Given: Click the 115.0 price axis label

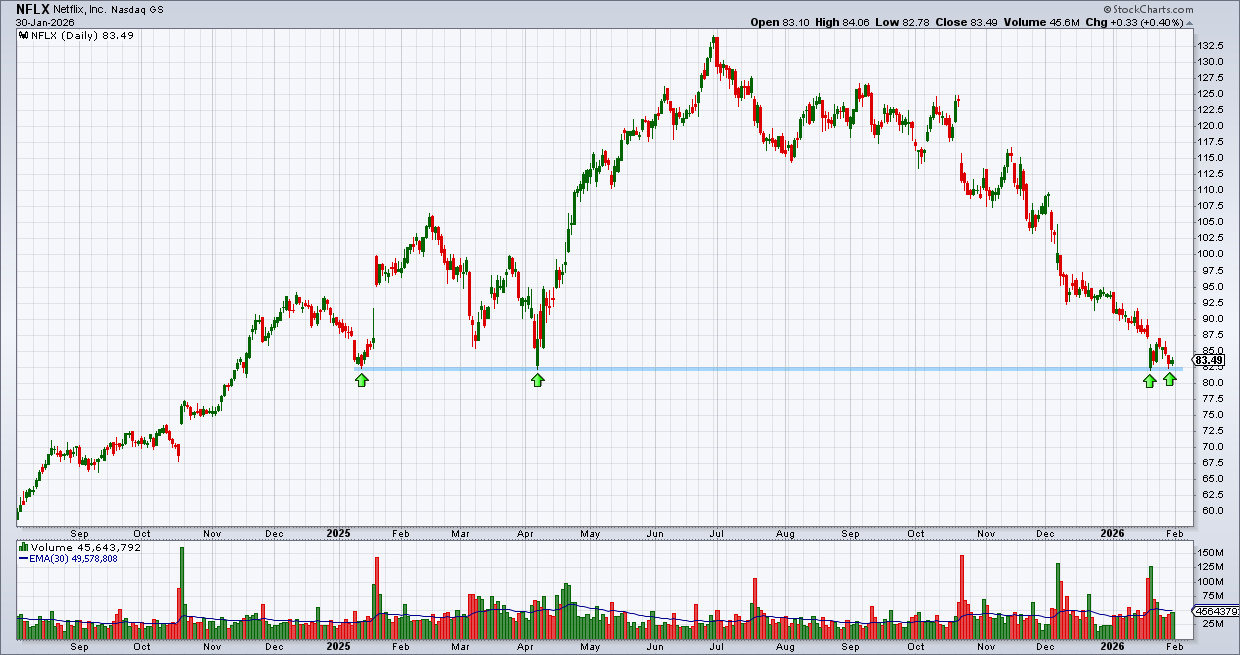Looking at the screenshot, I should point(1210,158).
